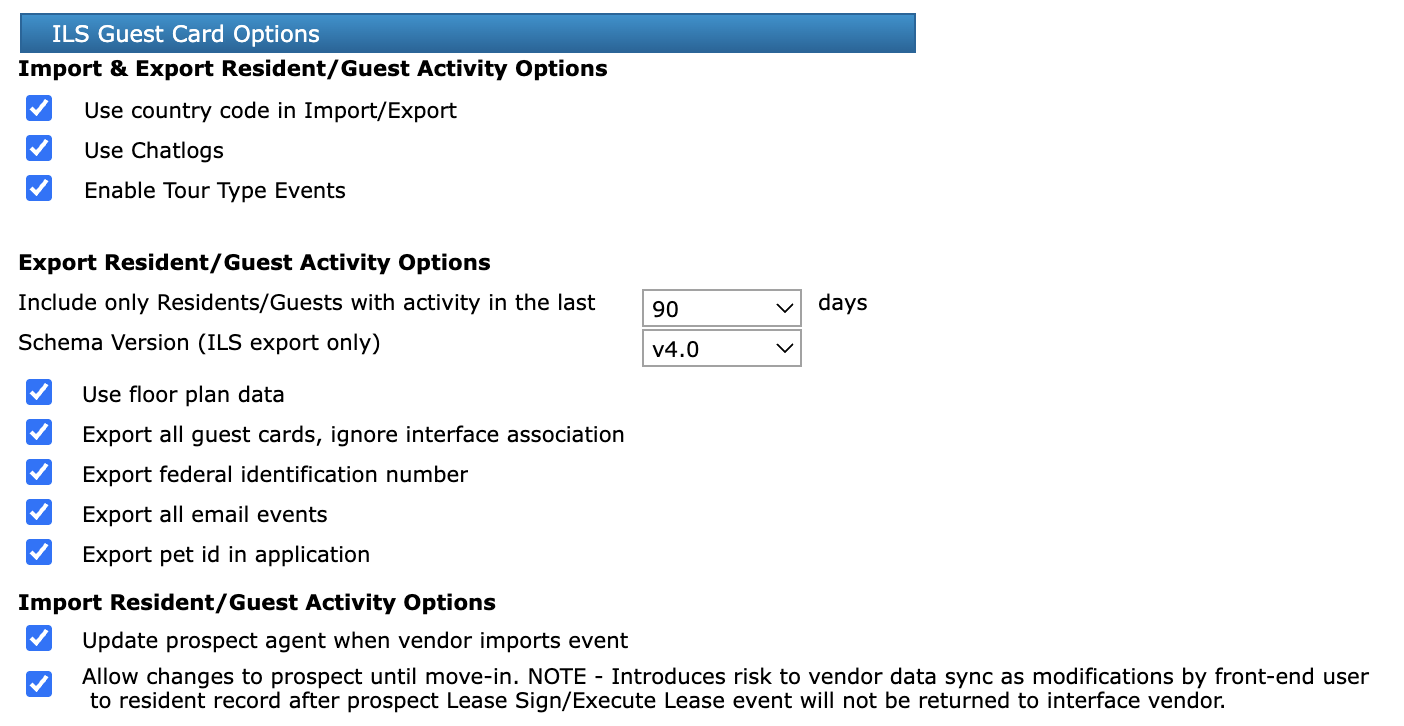Uncheck Export all email events
This screenshot has height=726, width=1404.
[39, 512]
